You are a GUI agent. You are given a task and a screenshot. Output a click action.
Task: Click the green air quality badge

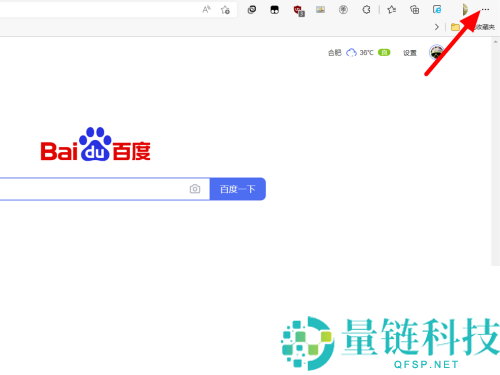click(x=384, y=52)
